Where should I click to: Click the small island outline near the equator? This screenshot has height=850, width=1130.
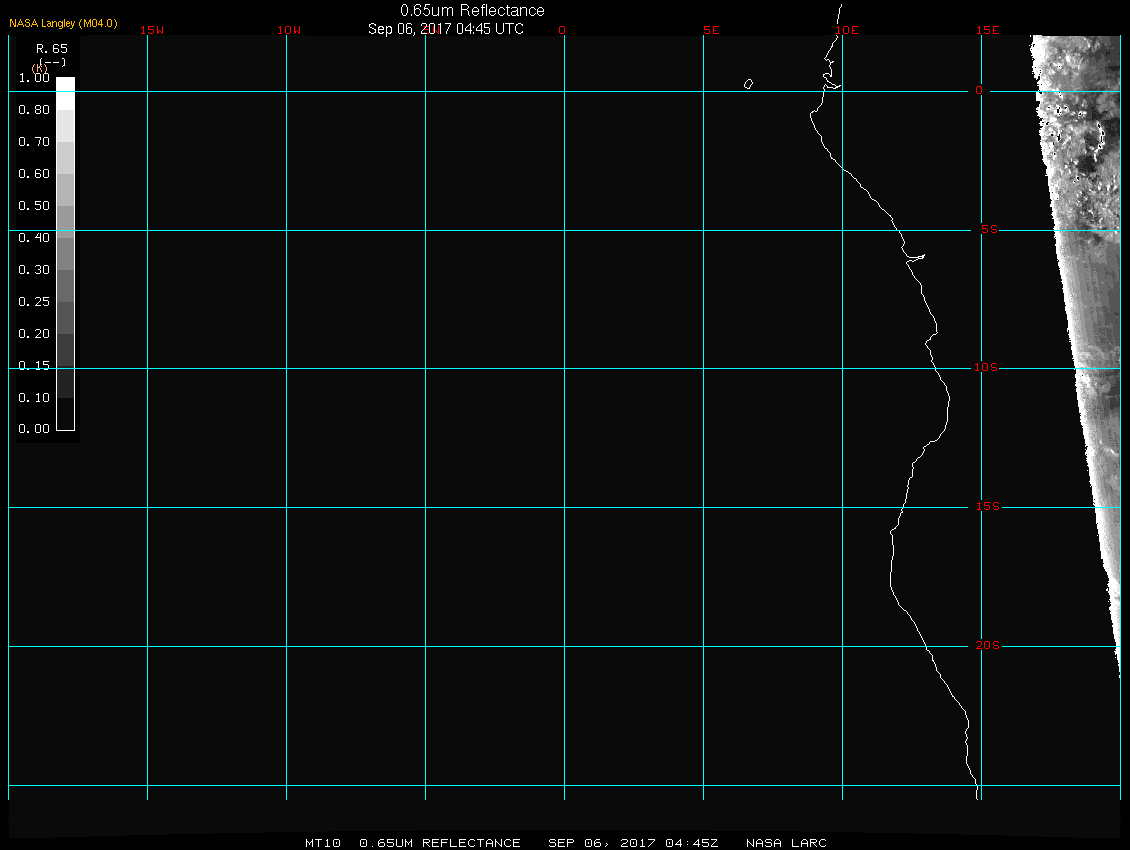[748, 84]
